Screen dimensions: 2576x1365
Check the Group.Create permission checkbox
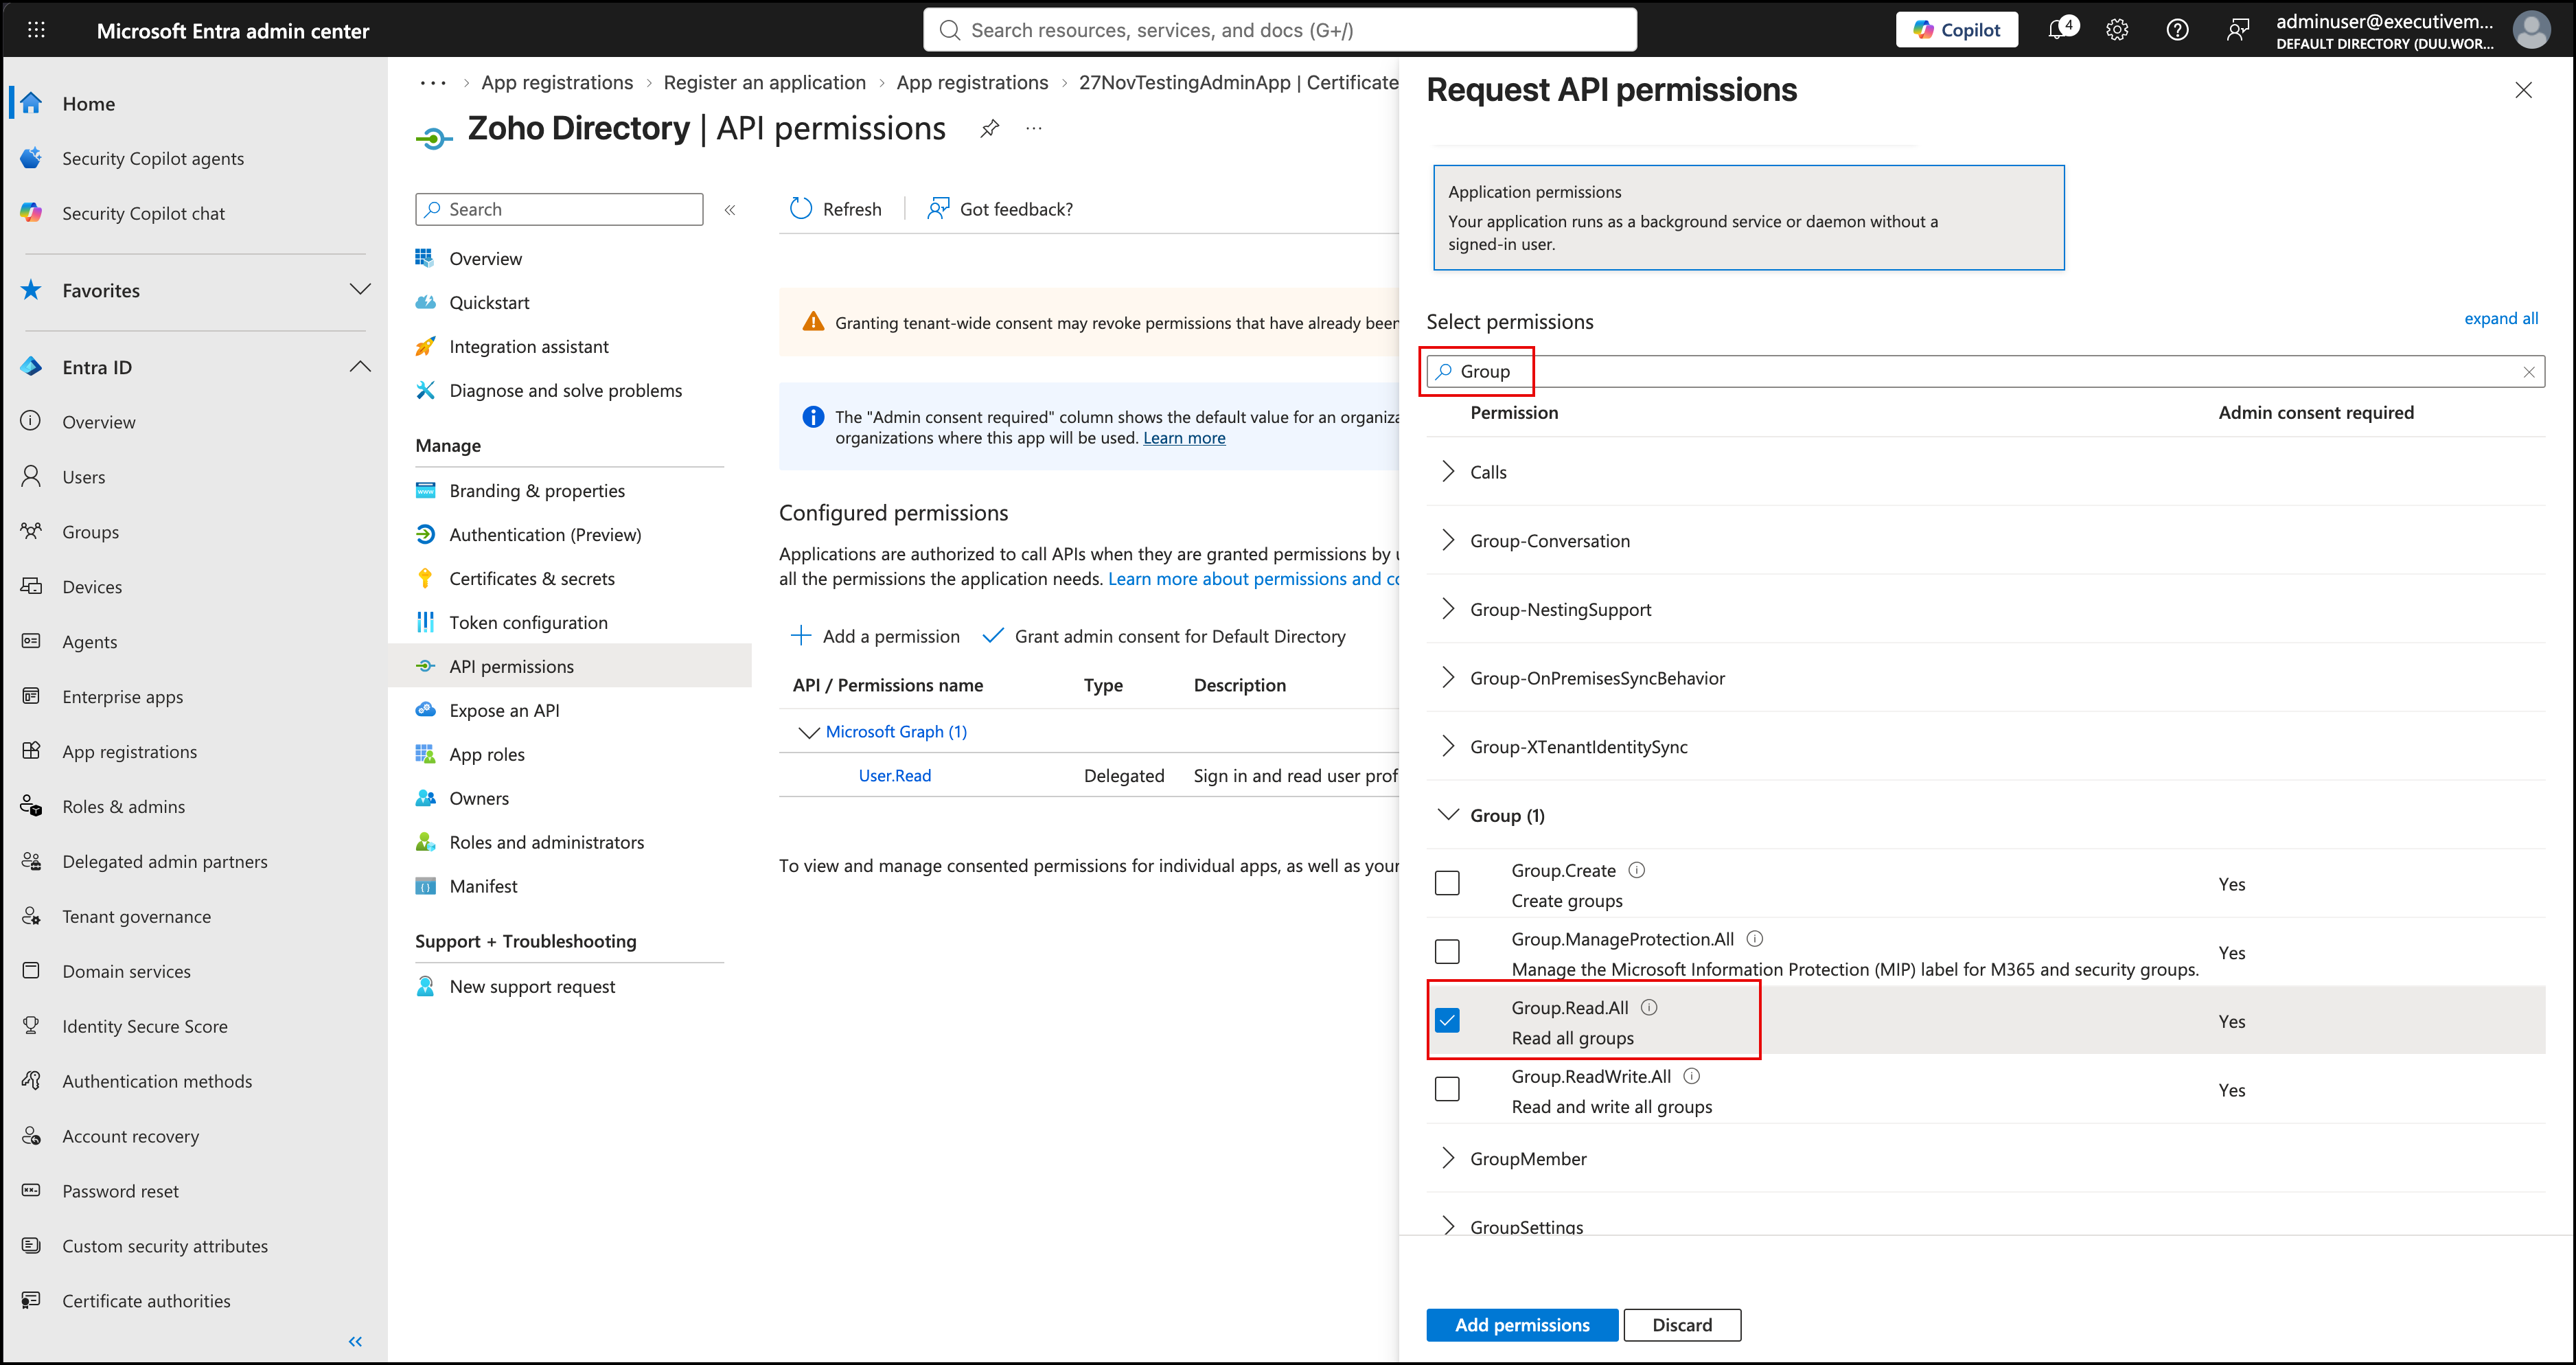pos(1447,883)
